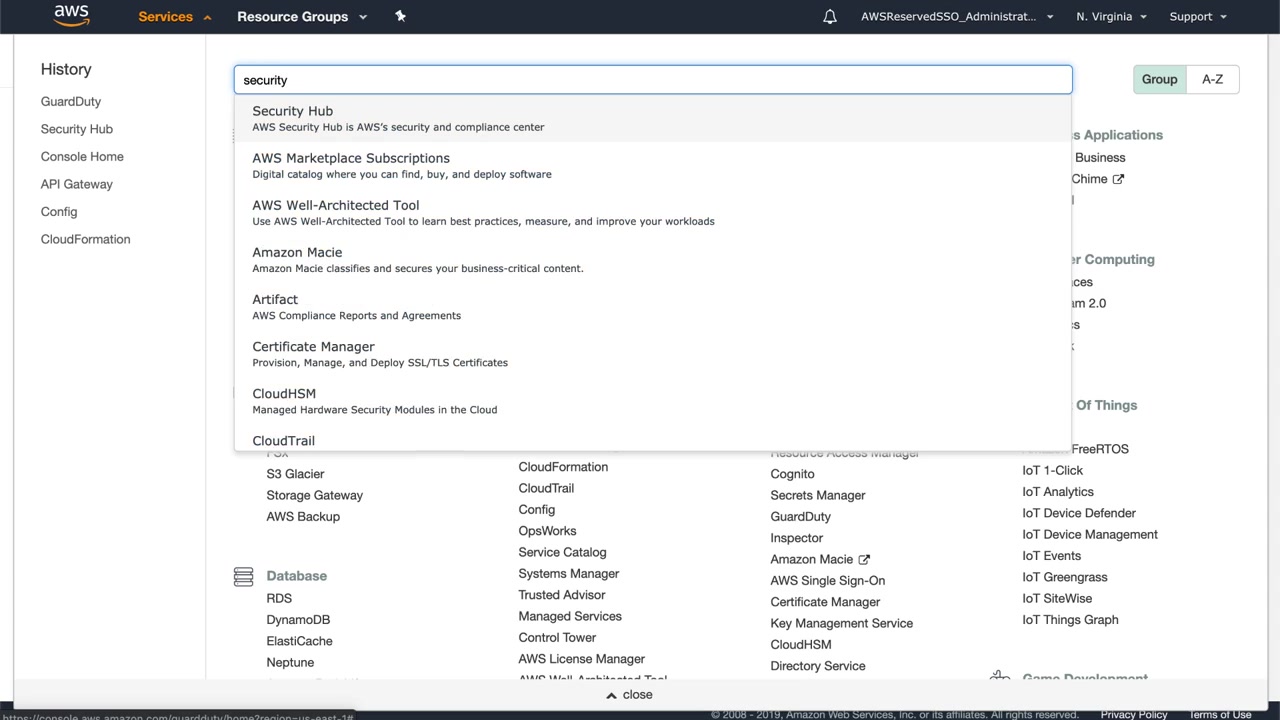Screen dimensions: 1280x720
Task: Open GuardDuty from History sidebar
Action: [x=71, y=102]
